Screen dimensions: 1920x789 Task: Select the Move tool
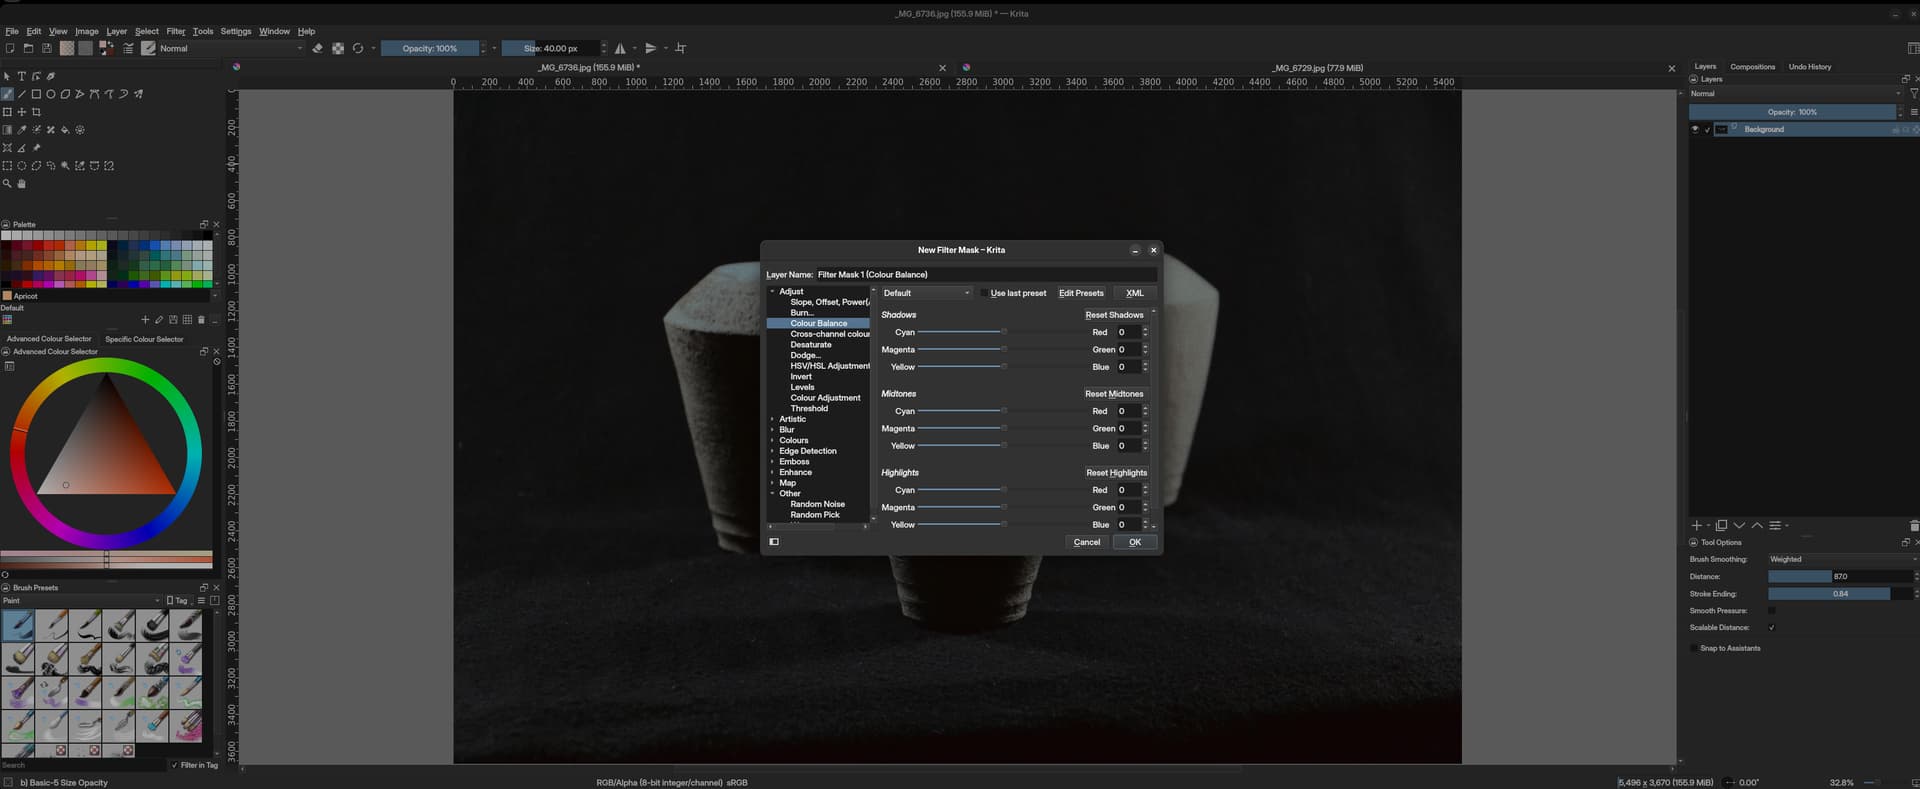21,112
